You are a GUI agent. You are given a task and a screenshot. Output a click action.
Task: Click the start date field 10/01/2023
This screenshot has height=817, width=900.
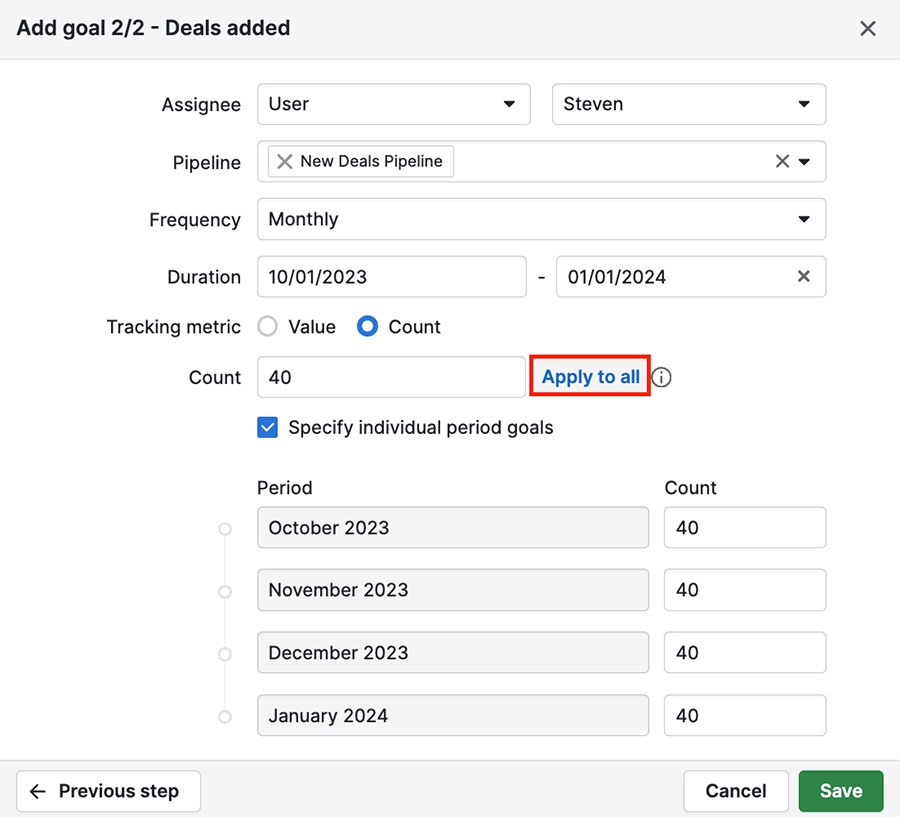coord(391,277)
